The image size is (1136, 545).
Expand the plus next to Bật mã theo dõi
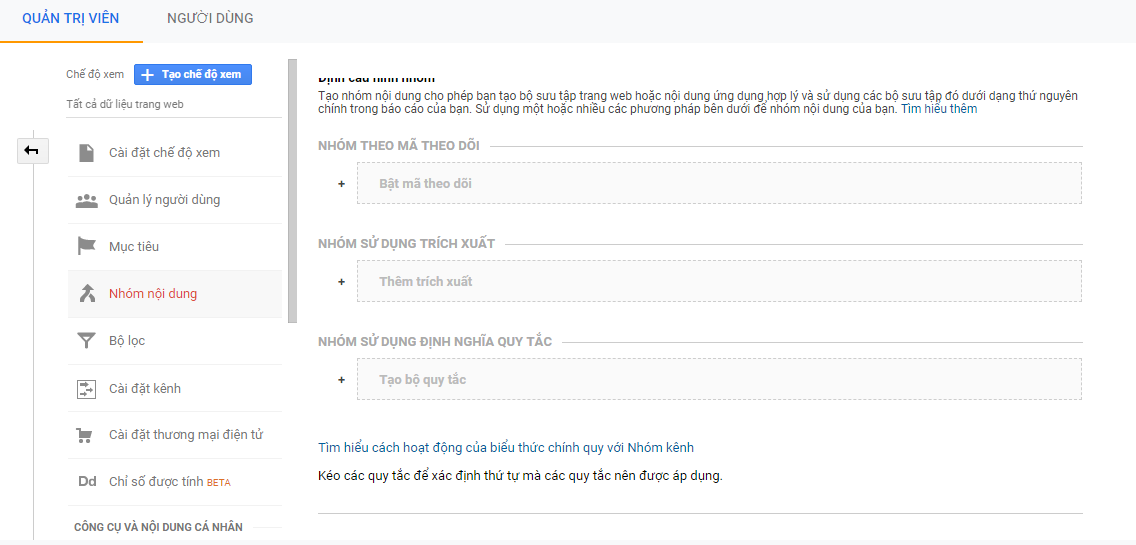click(x=341, y=183)
